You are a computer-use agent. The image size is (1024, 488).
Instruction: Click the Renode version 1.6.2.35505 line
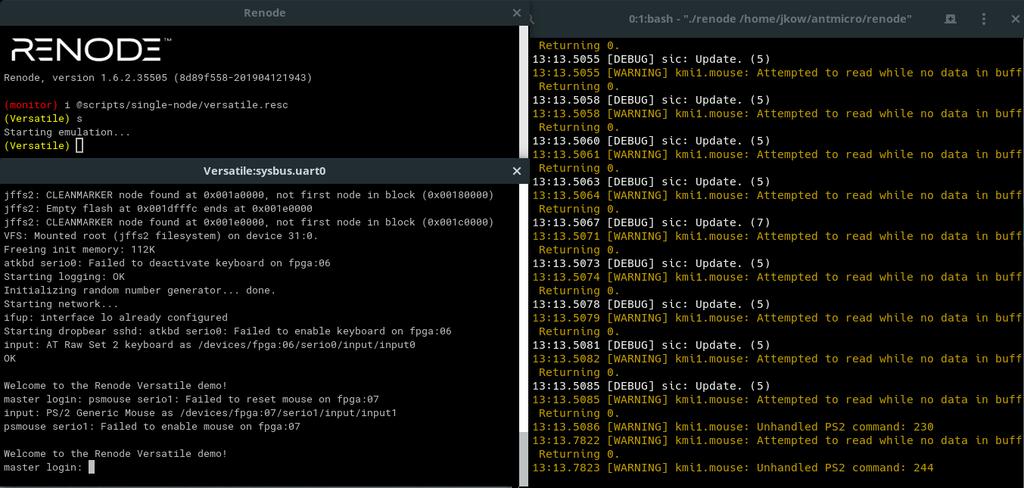pyautogui.click(x=158, y=78)
